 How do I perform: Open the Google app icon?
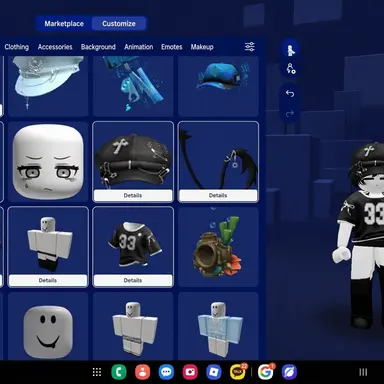(265, 372)
